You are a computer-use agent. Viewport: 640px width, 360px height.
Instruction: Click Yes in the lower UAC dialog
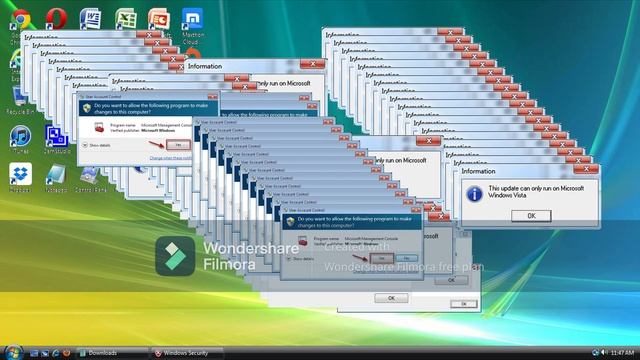click(x=382, y=258)
